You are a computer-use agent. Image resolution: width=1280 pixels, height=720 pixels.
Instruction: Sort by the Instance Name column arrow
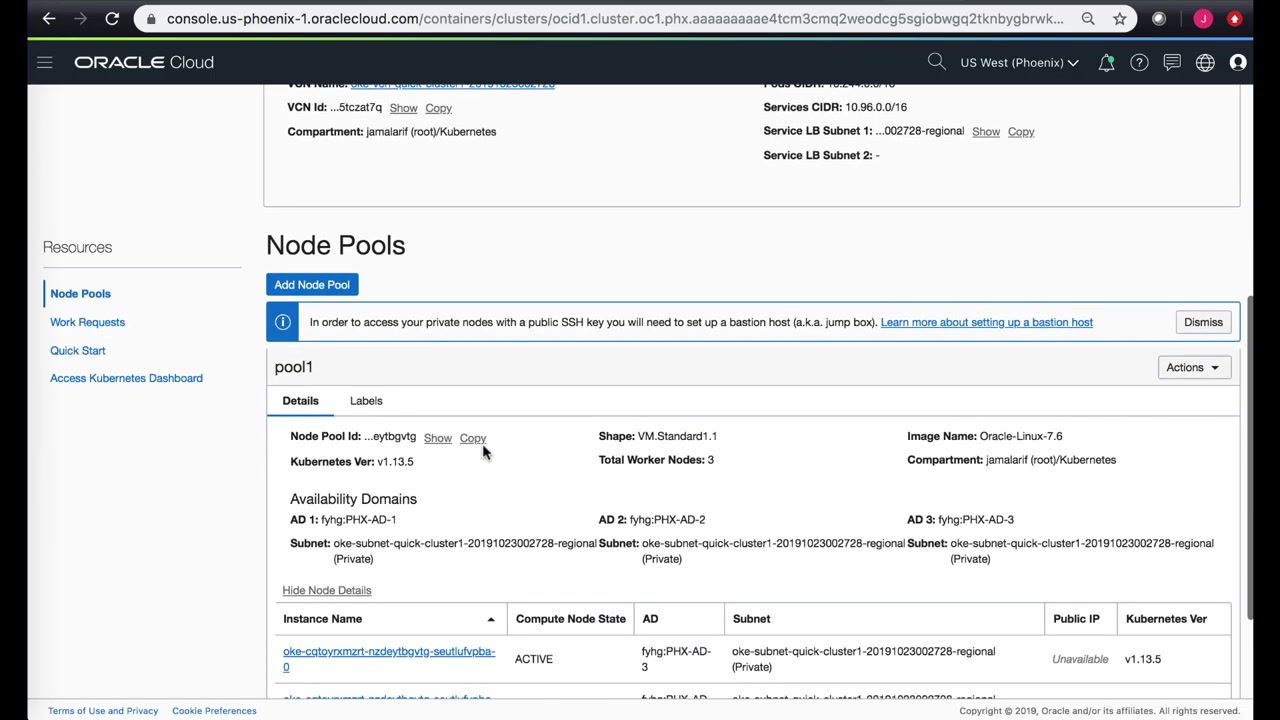click(x=490, y=619)
